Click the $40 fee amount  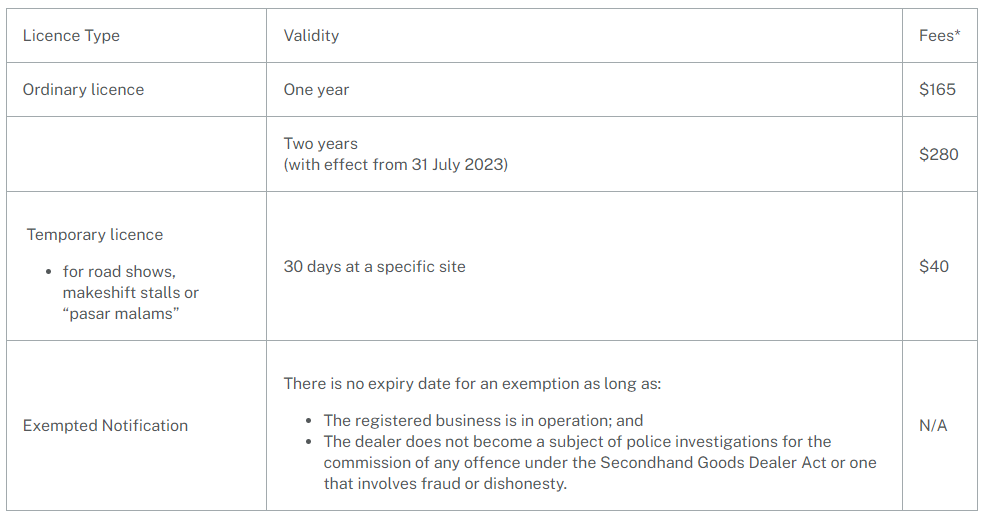(934, 267)
